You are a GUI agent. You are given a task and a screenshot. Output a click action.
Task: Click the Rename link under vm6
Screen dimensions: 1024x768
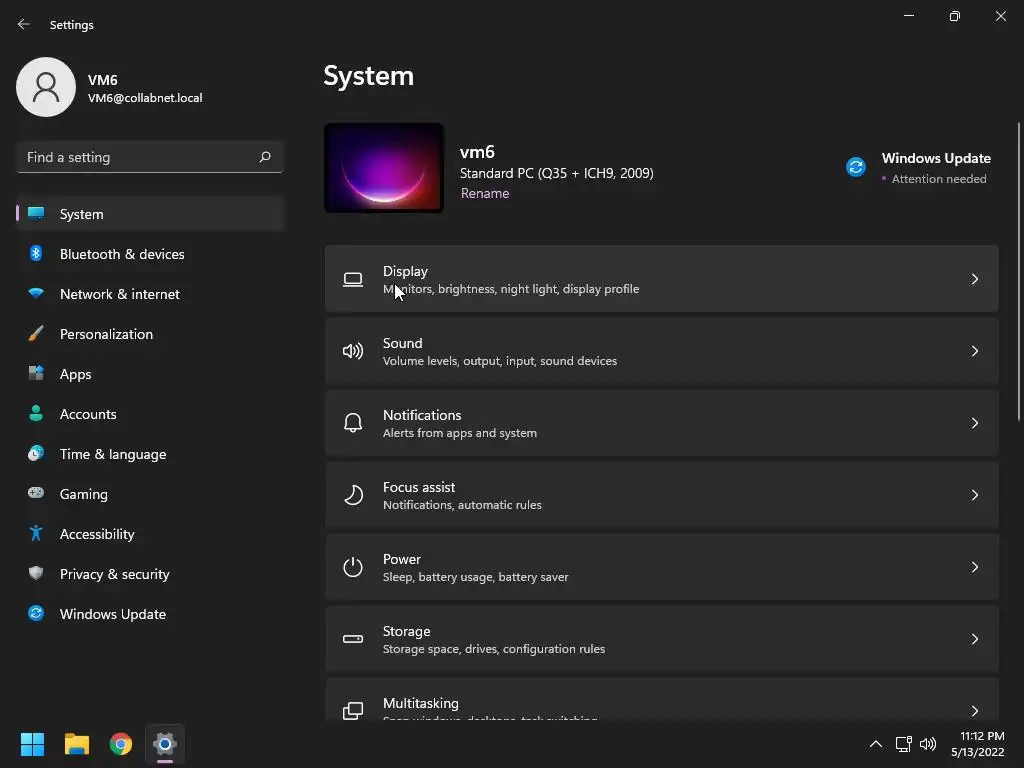[485, 193]
